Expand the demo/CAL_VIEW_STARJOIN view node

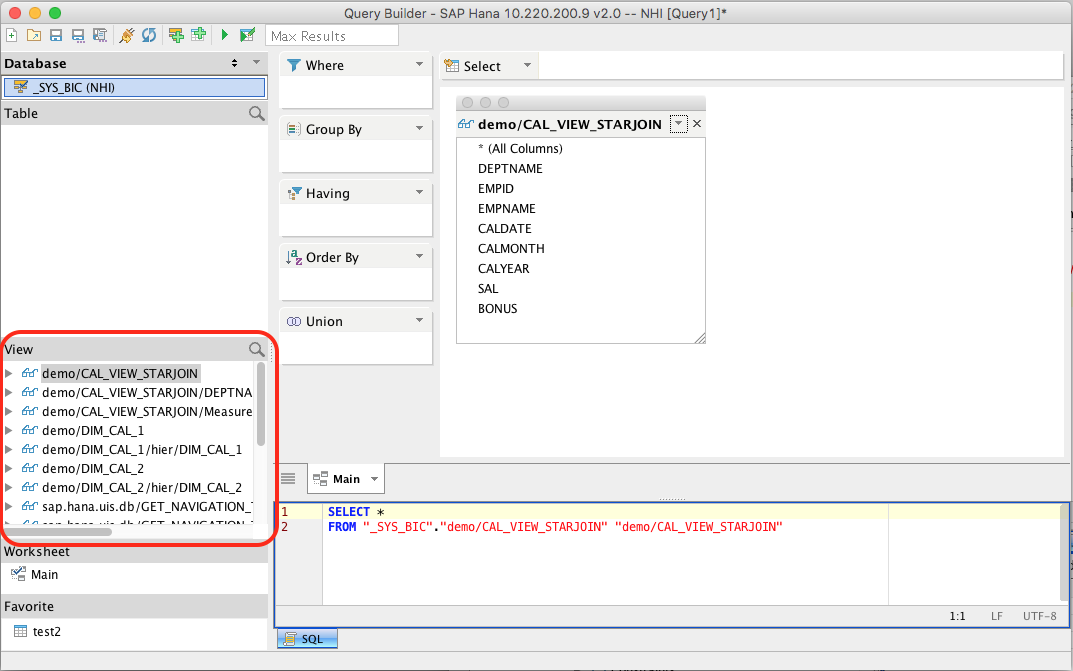point(9,373)
